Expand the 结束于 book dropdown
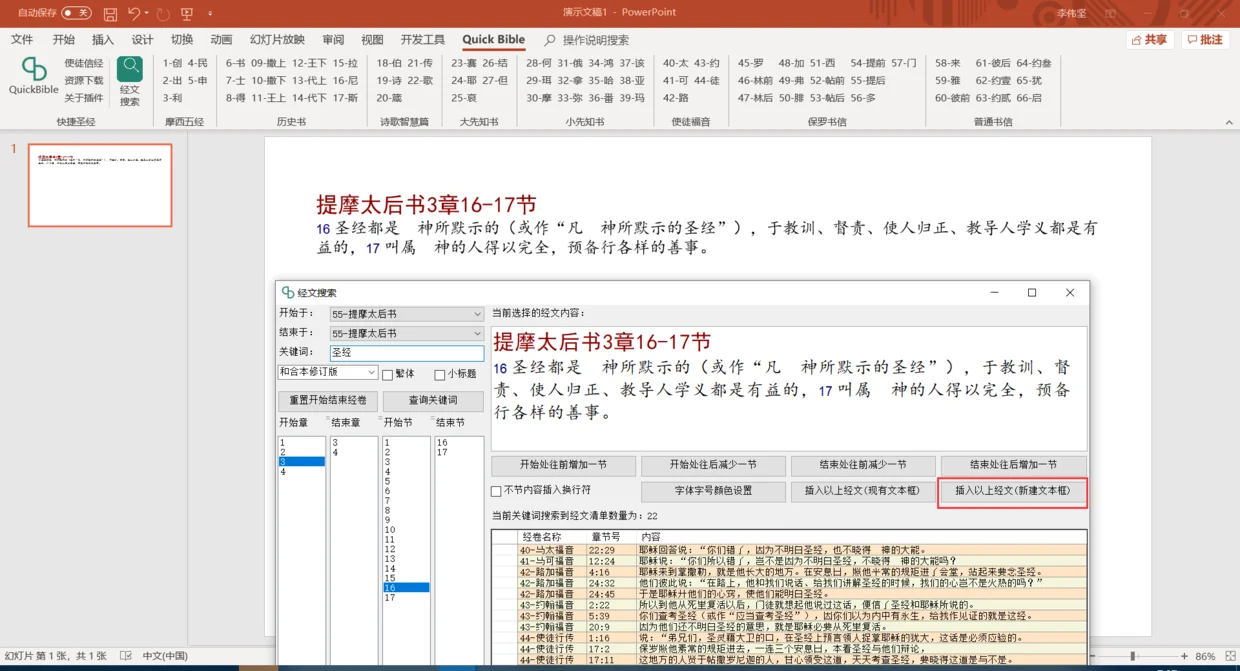The image size is (1240, 671). [477, 333]
